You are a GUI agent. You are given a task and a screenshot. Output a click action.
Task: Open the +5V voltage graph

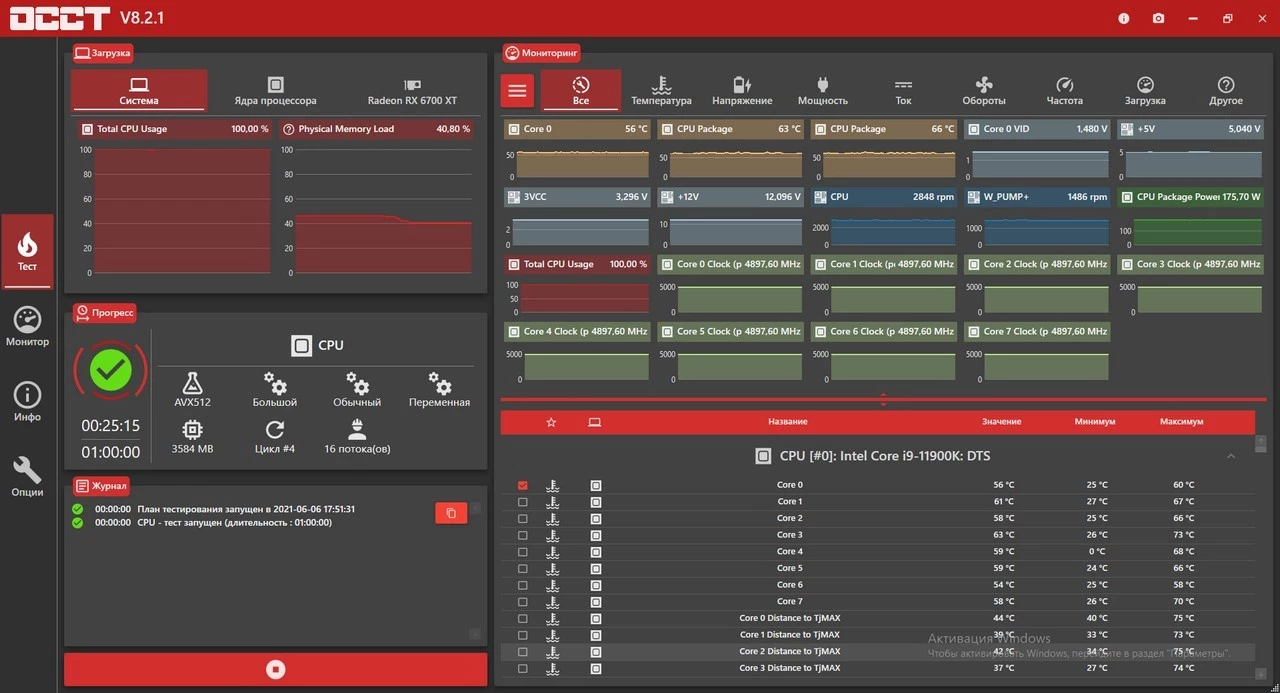(x=1190, y=151)
